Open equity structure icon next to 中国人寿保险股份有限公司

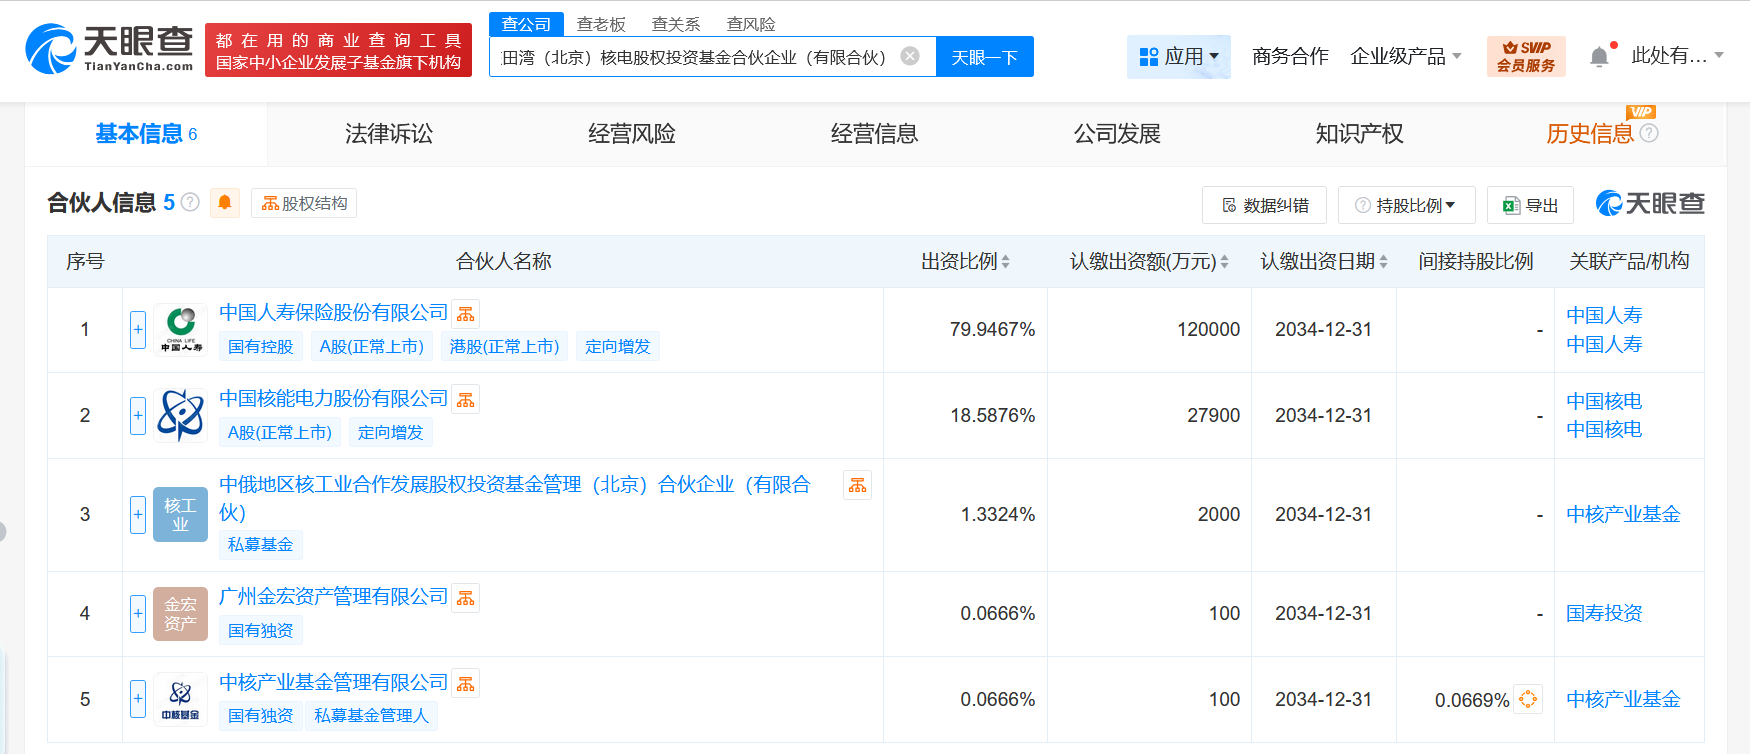(466, 314)
